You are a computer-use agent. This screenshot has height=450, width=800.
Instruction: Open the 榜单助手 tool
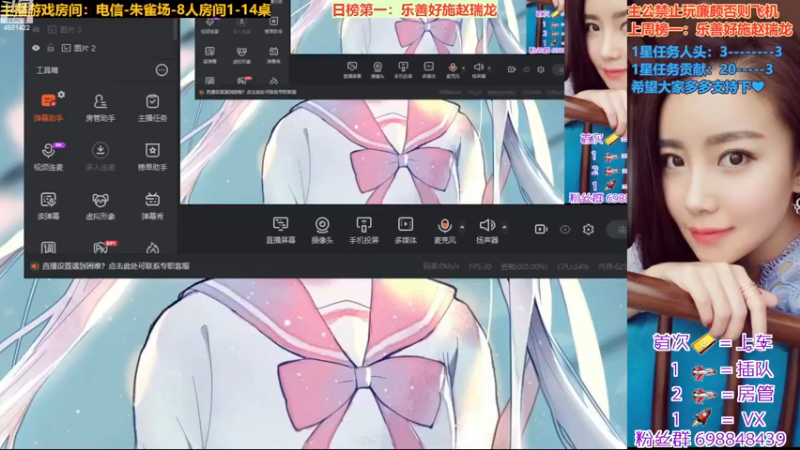(152, 157)
